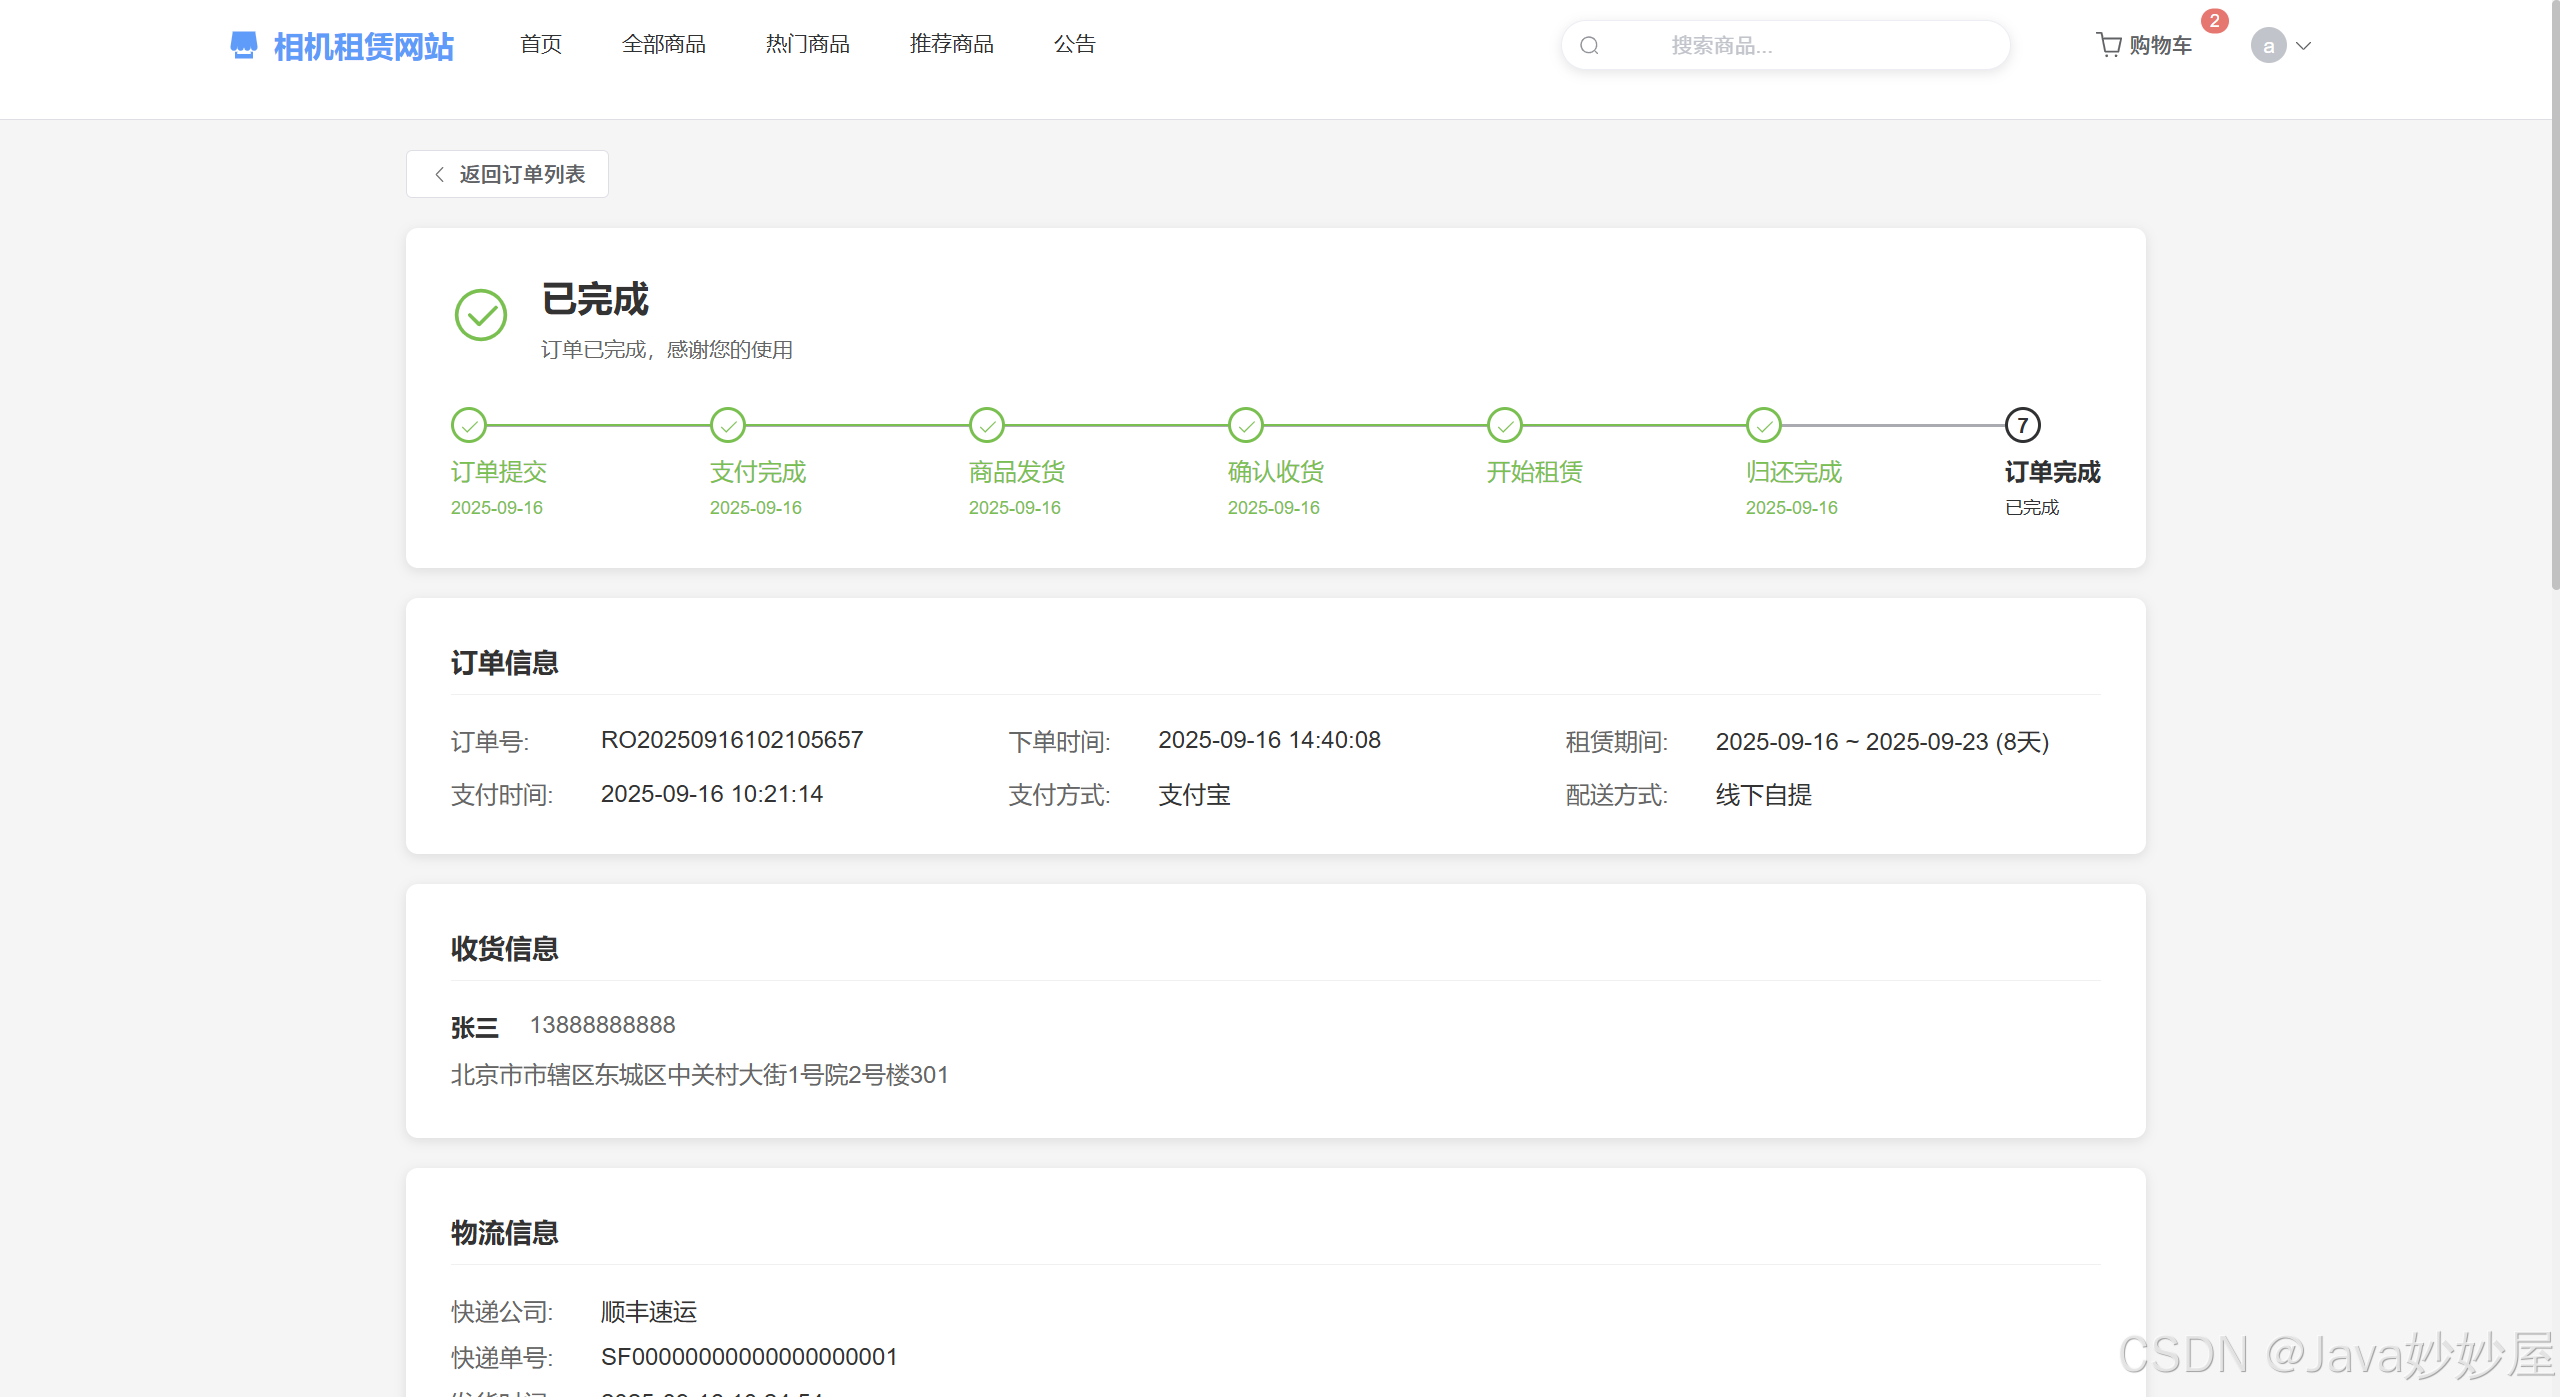Open the shopping cart icon
The image size is (2560, 1397).
[x=2108, y=45]
